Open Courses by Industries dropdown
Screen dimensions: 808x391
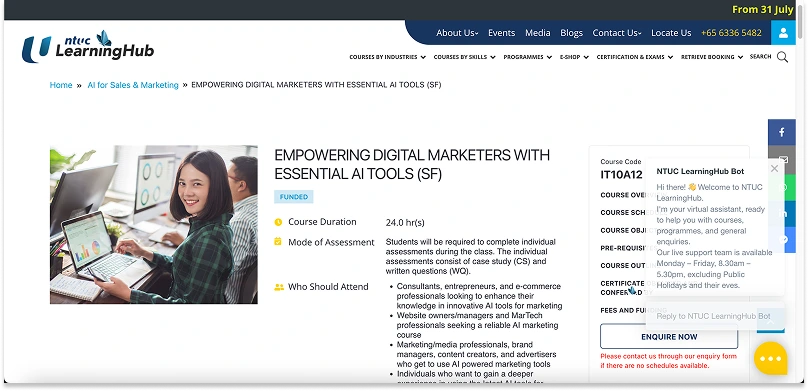pos(388,57)
